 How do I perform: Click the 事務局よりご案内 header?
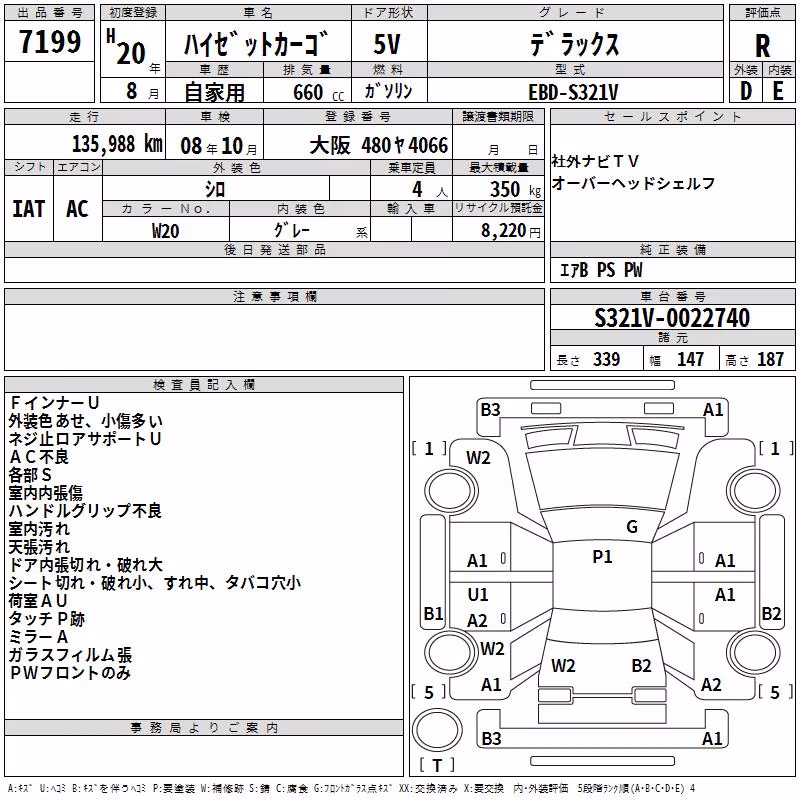tap(204, 728)
